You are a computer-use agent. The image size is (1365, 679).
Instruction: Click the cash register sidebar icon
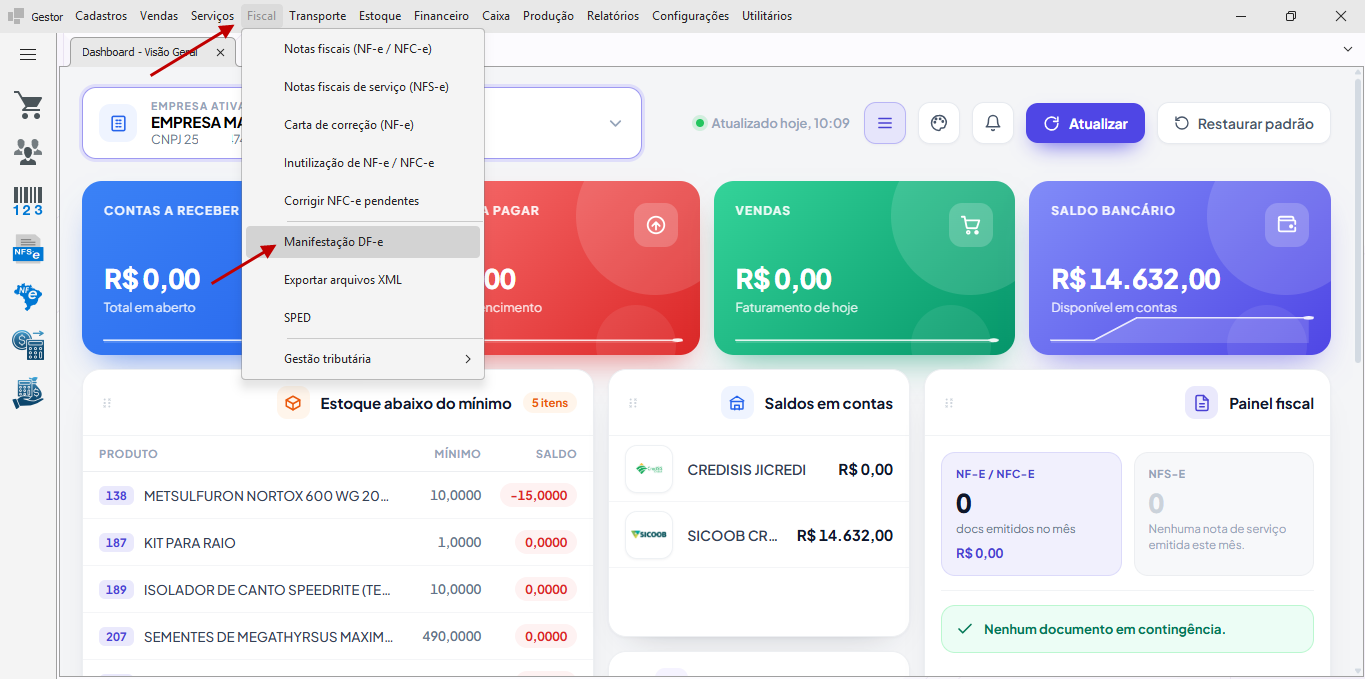click(28, 392)
